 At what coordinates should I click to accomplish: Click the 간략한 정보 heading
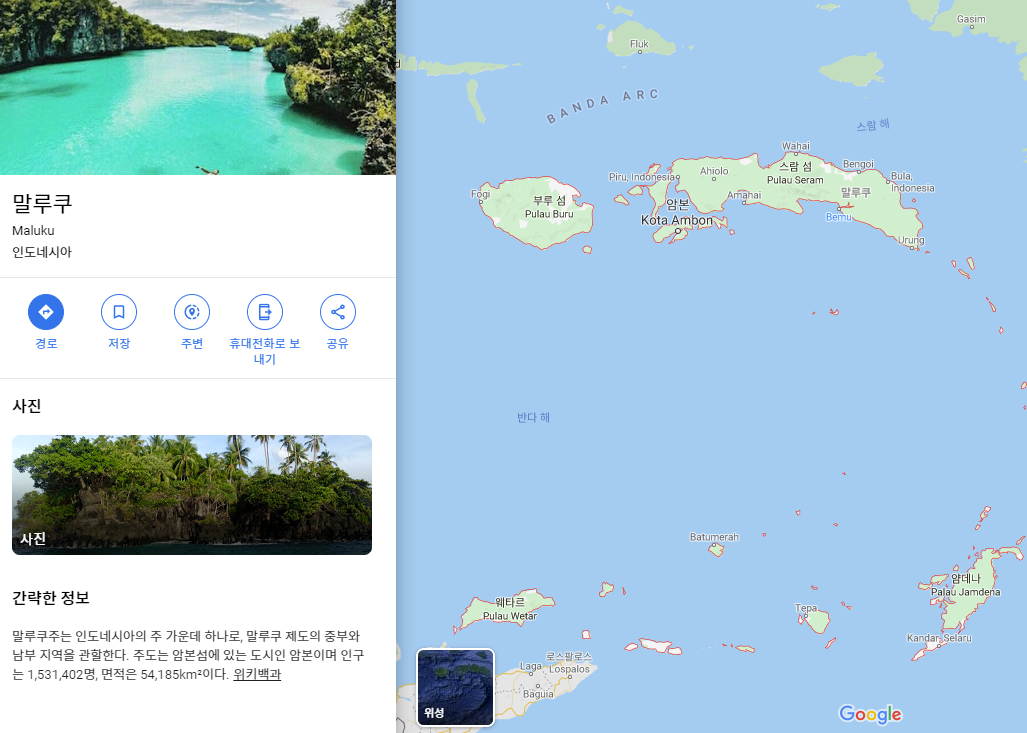(x=50, y=597)
